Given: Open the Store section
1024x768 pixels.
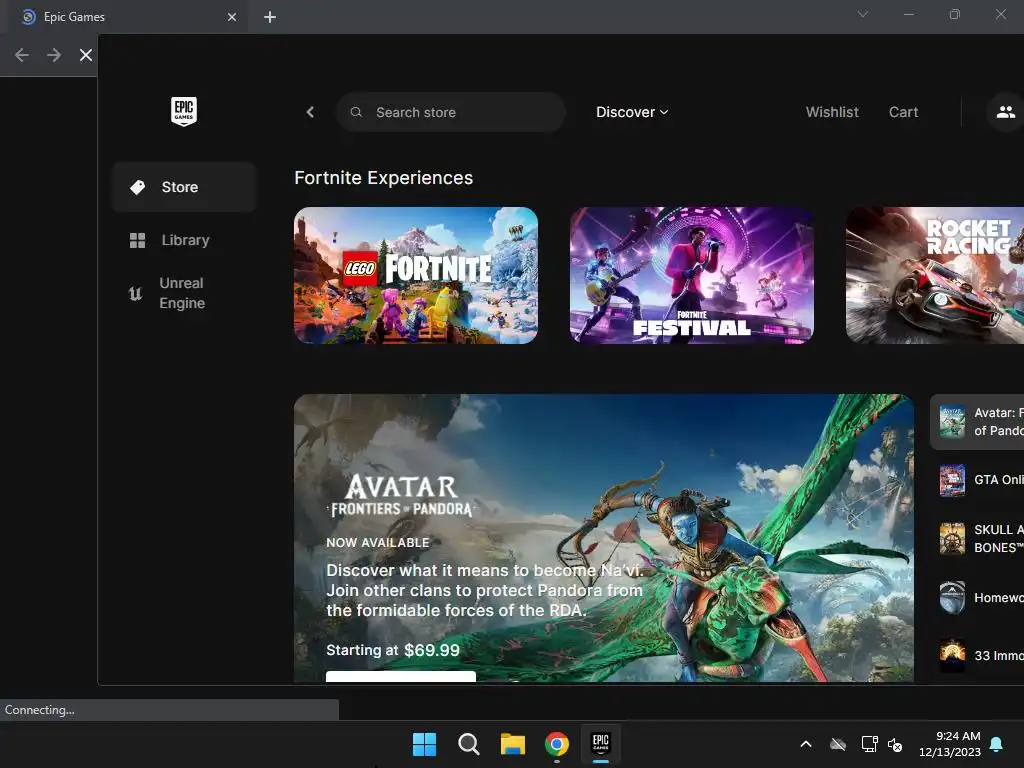Looking at the screenshot, I should pos(184,187).
